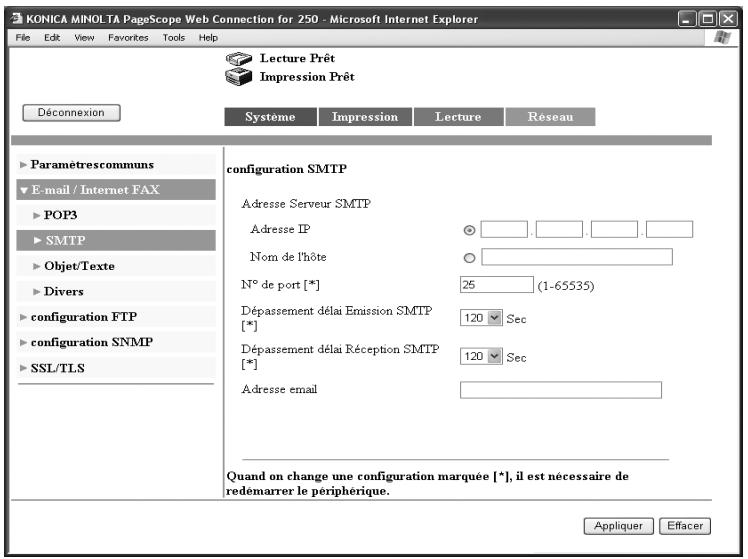Click the 'configuration SMTP' heading text
This screenshot has height=559, width=748.
pyautogui.click(x=287, y=169)
